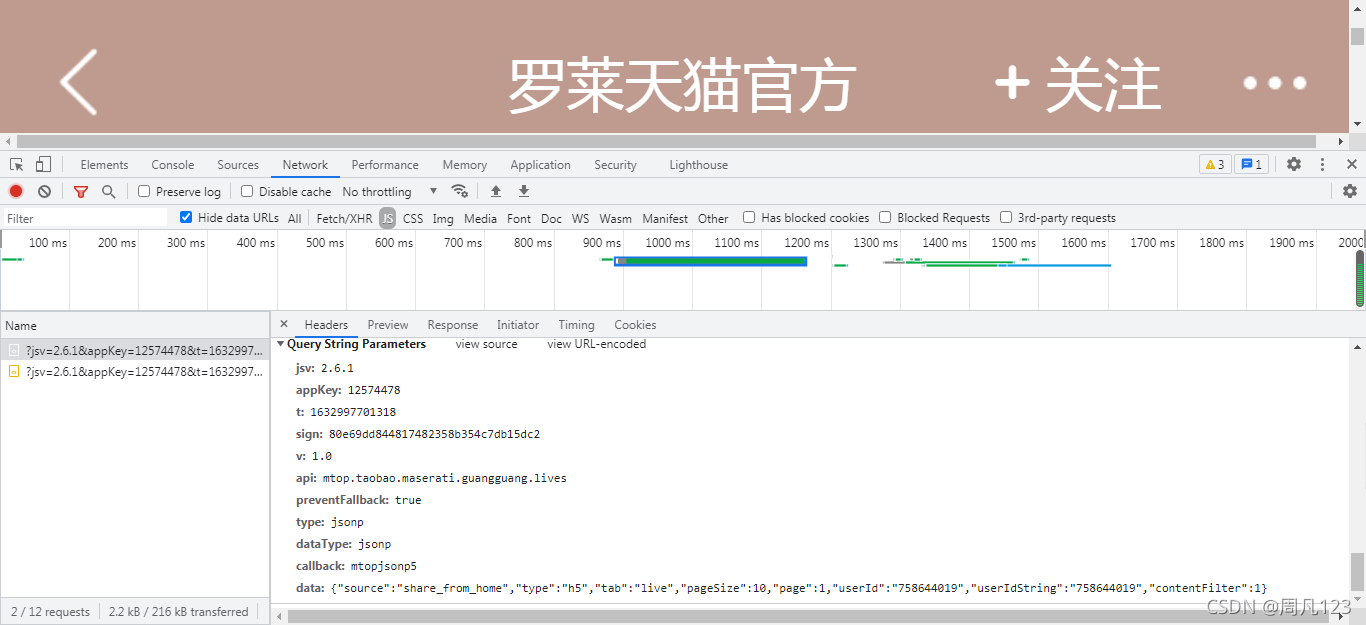1366x625 pixels.
Task: Tap the back arrow on the page header
Action: pos(79,81)
